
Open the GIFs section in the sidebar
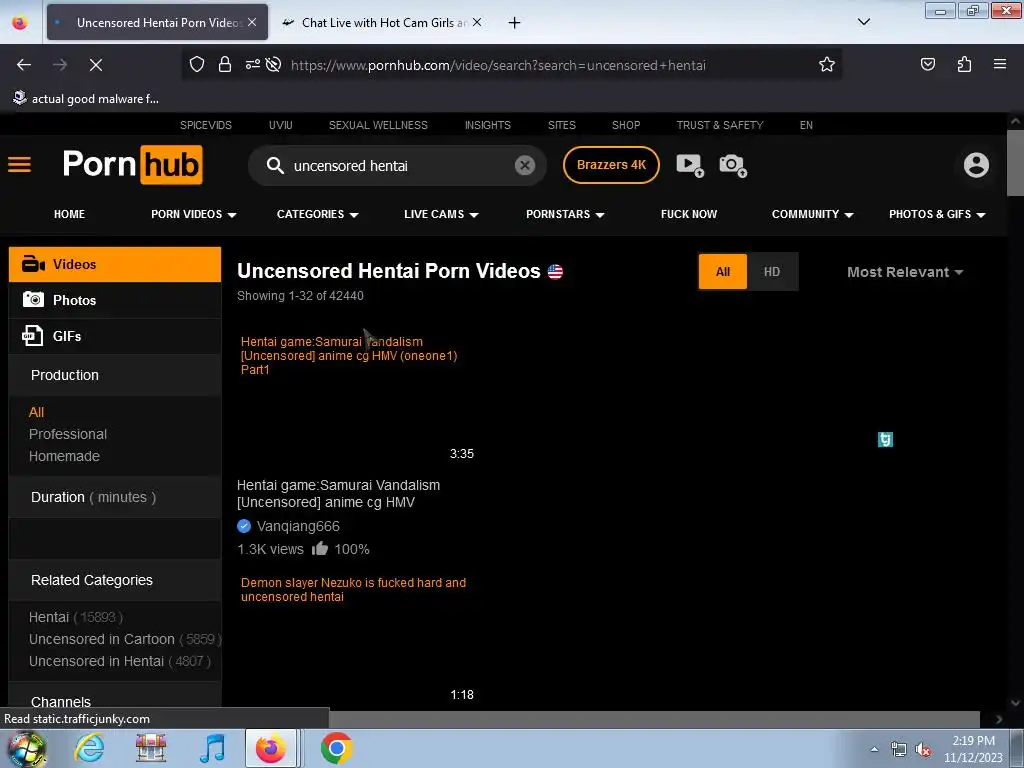115,336
